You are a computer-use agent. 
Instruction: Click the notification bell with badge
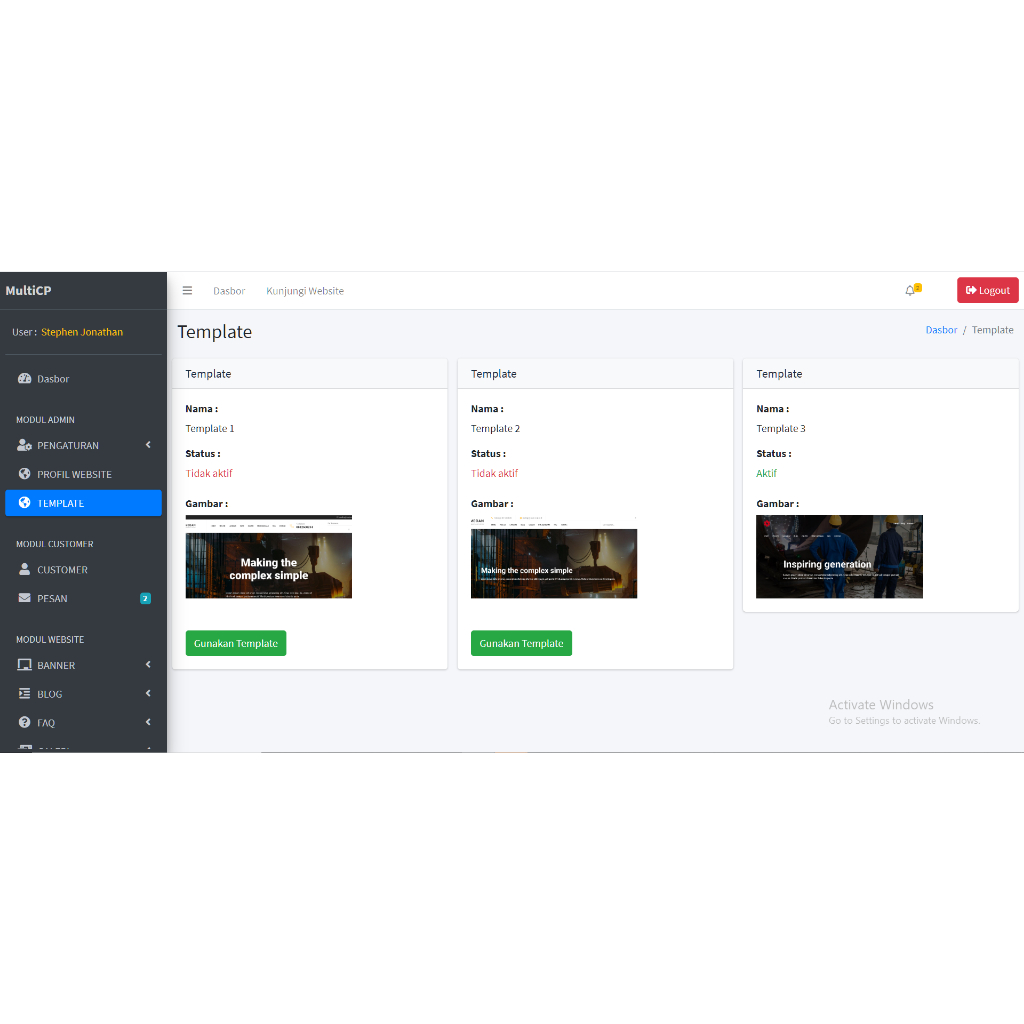pos(910,290)
